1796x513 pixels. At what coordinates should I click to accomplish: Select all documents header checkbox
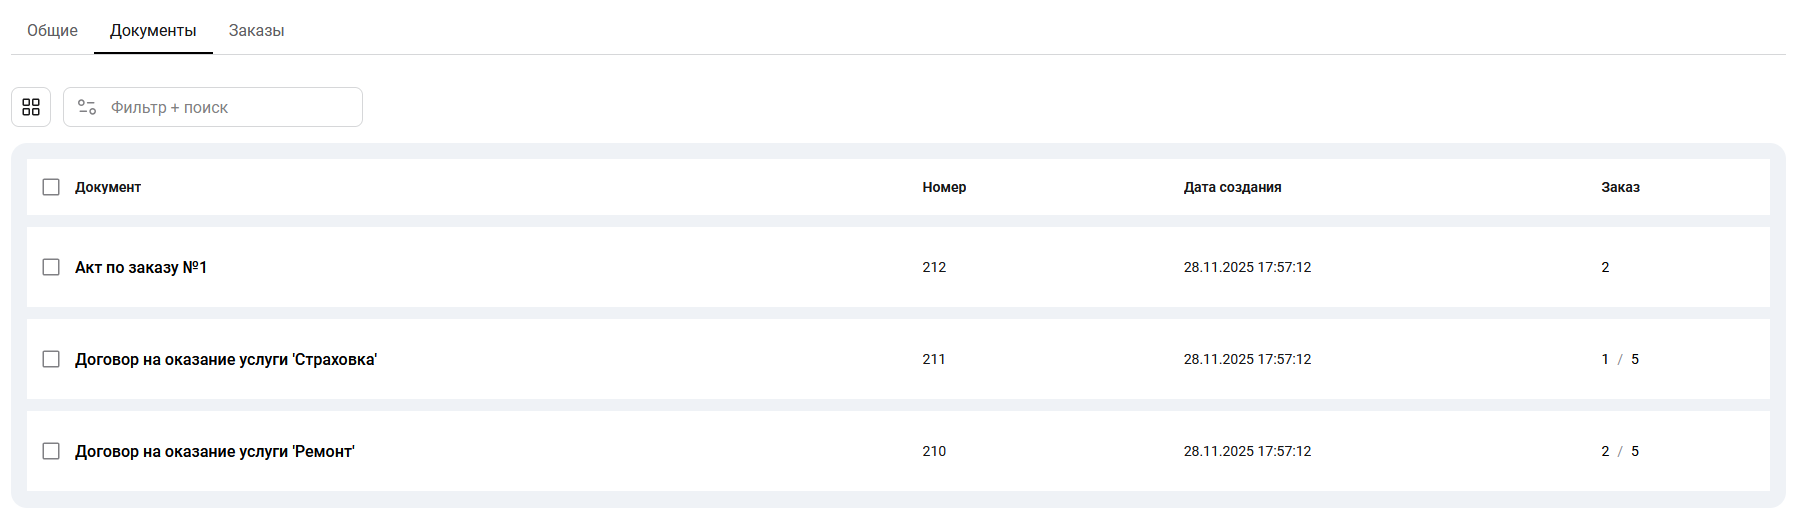(x=51, y=187)
